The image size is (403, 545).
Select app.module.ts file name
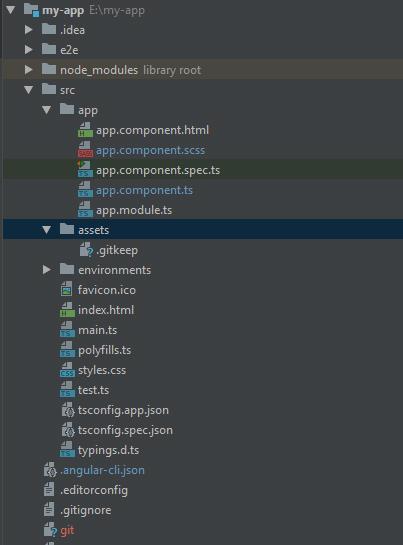[134, 210]
